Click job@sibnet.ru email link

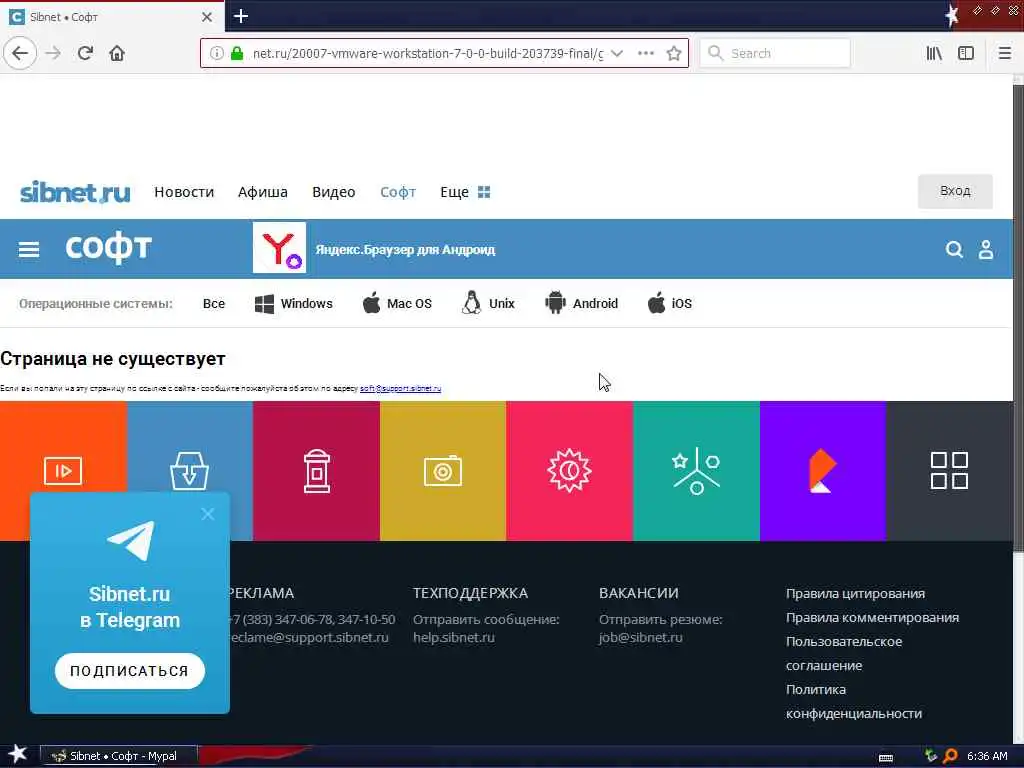click(641, 637)
